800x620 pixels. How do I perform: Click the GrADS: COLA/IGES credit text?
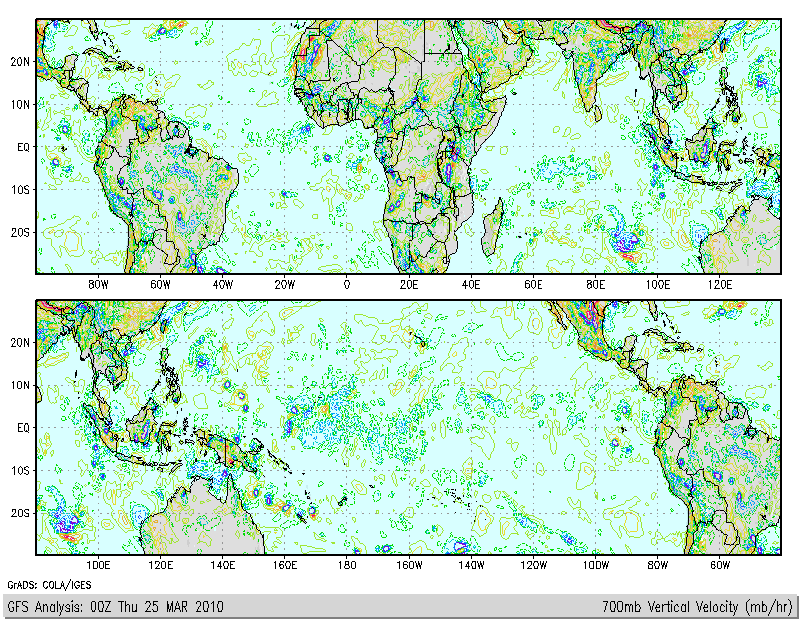point(49,585)
